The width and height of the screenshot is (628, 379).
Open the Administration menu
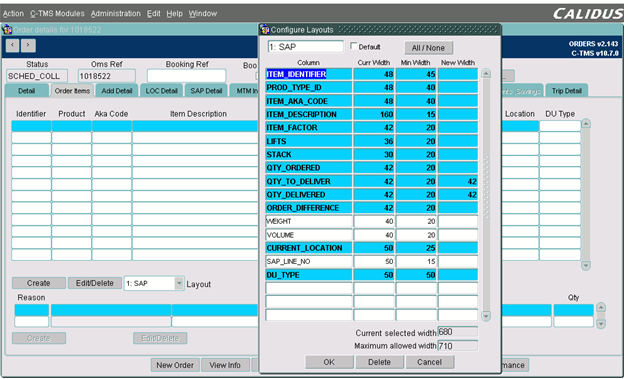coord(115,14)
